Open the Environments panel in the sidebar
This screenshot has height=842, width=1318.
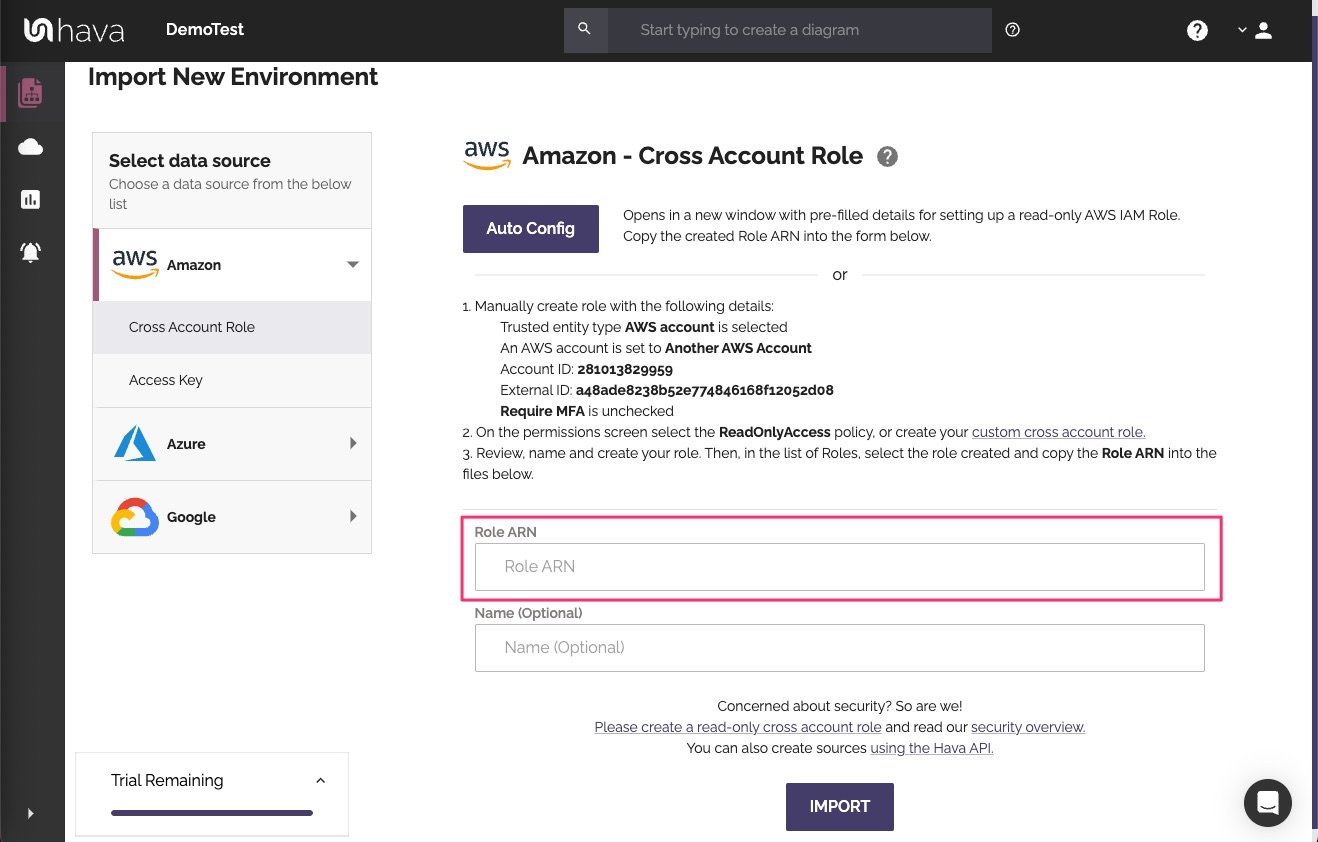(x=30, y=92)
